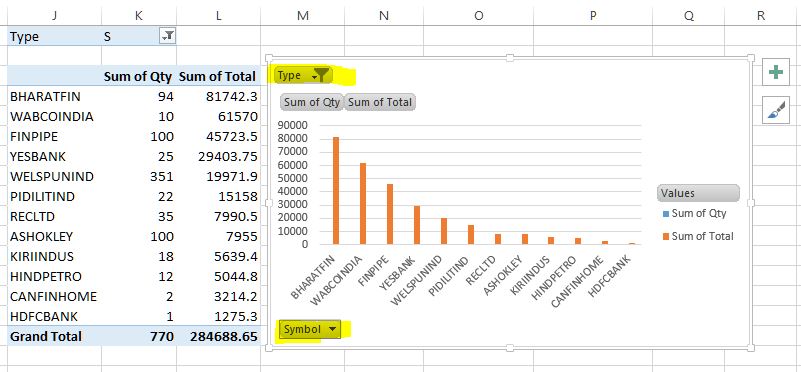Click the YESBANK orange bar in chart
This screenshot has width=801, height=372.
click(x=417, y=225)
